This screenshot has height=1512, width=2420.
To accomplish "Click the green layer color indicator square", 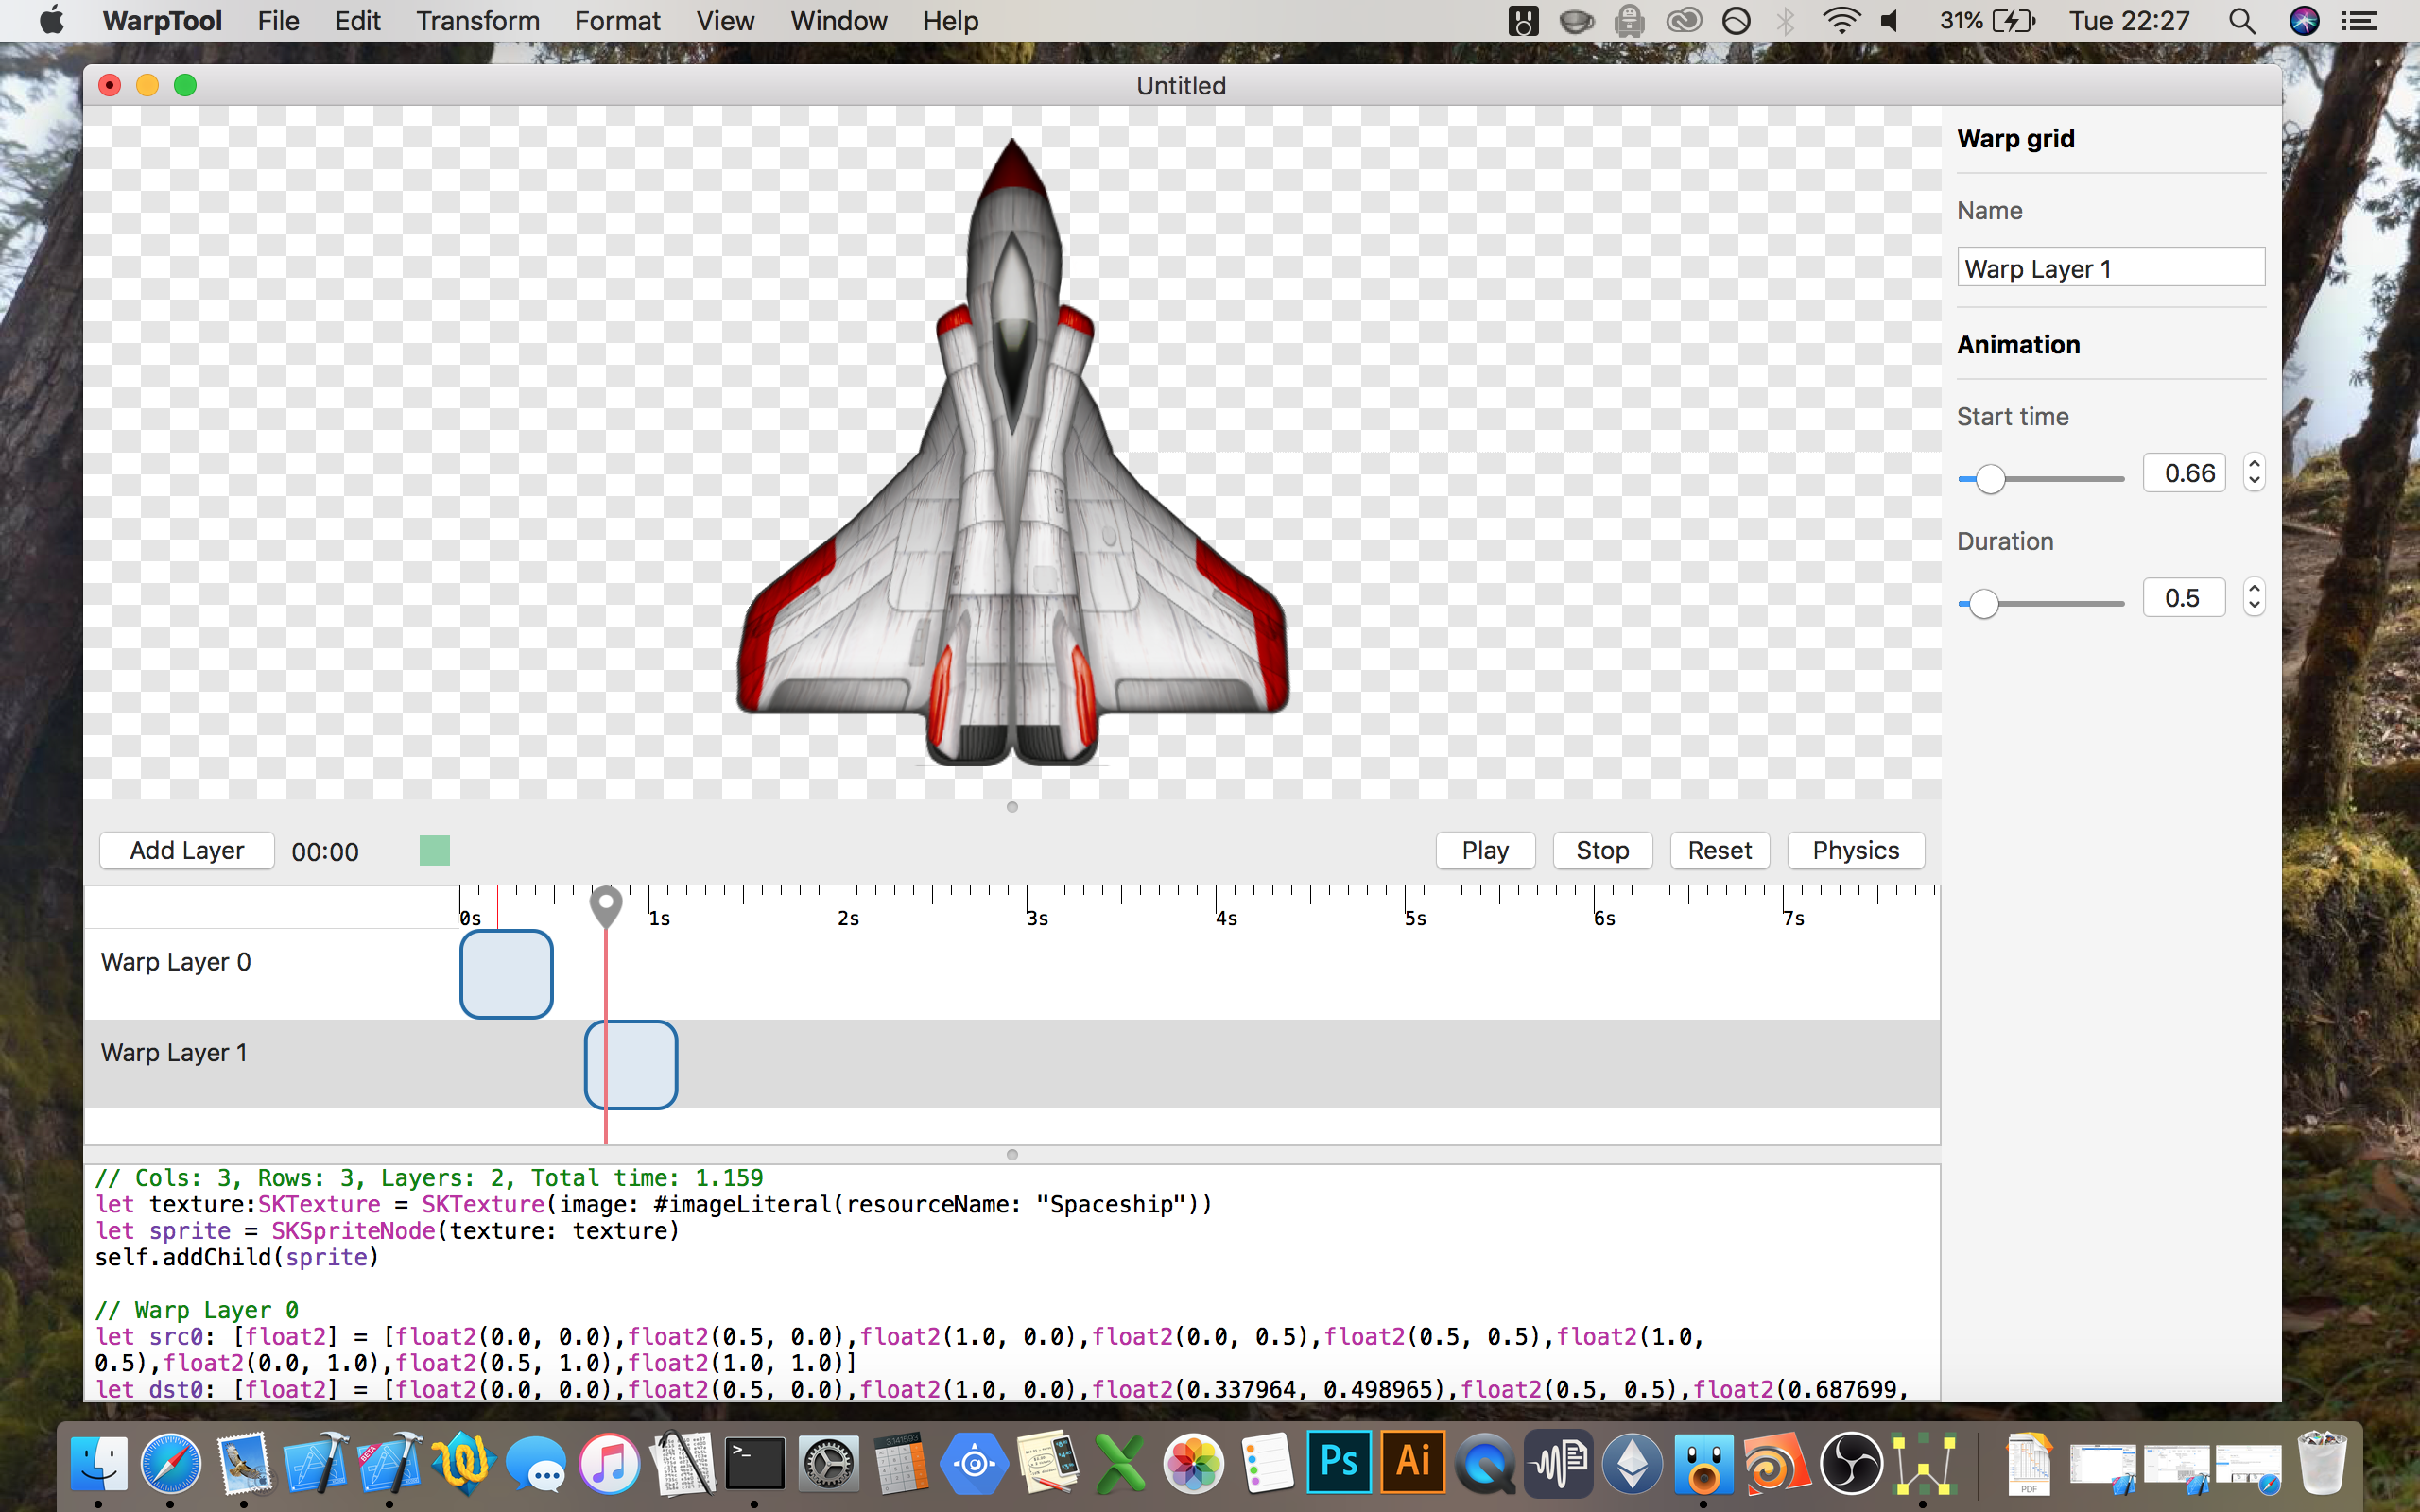I will [x=434, y=850].
